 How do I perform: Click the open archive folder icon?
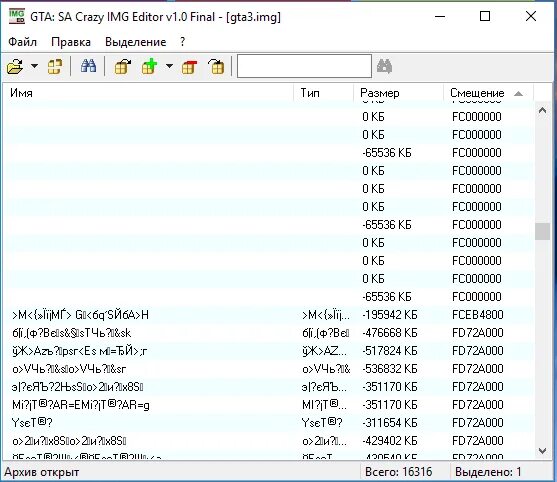15,66
